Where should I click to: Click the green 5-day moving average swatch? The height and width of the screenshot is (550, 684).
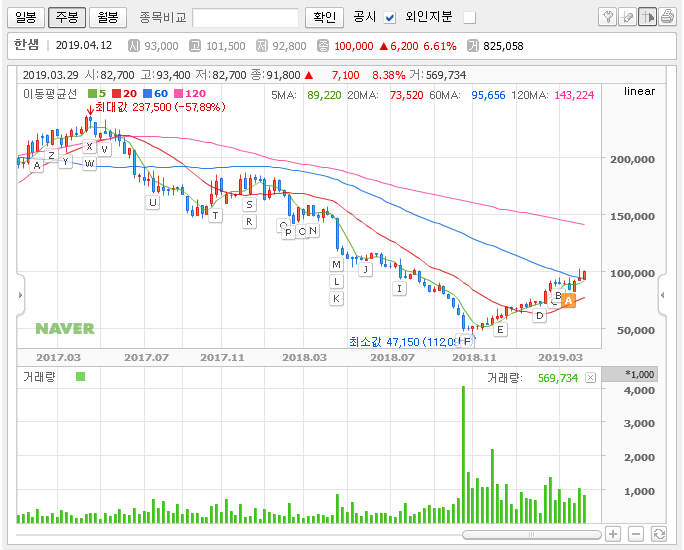(x=92, y=93)
